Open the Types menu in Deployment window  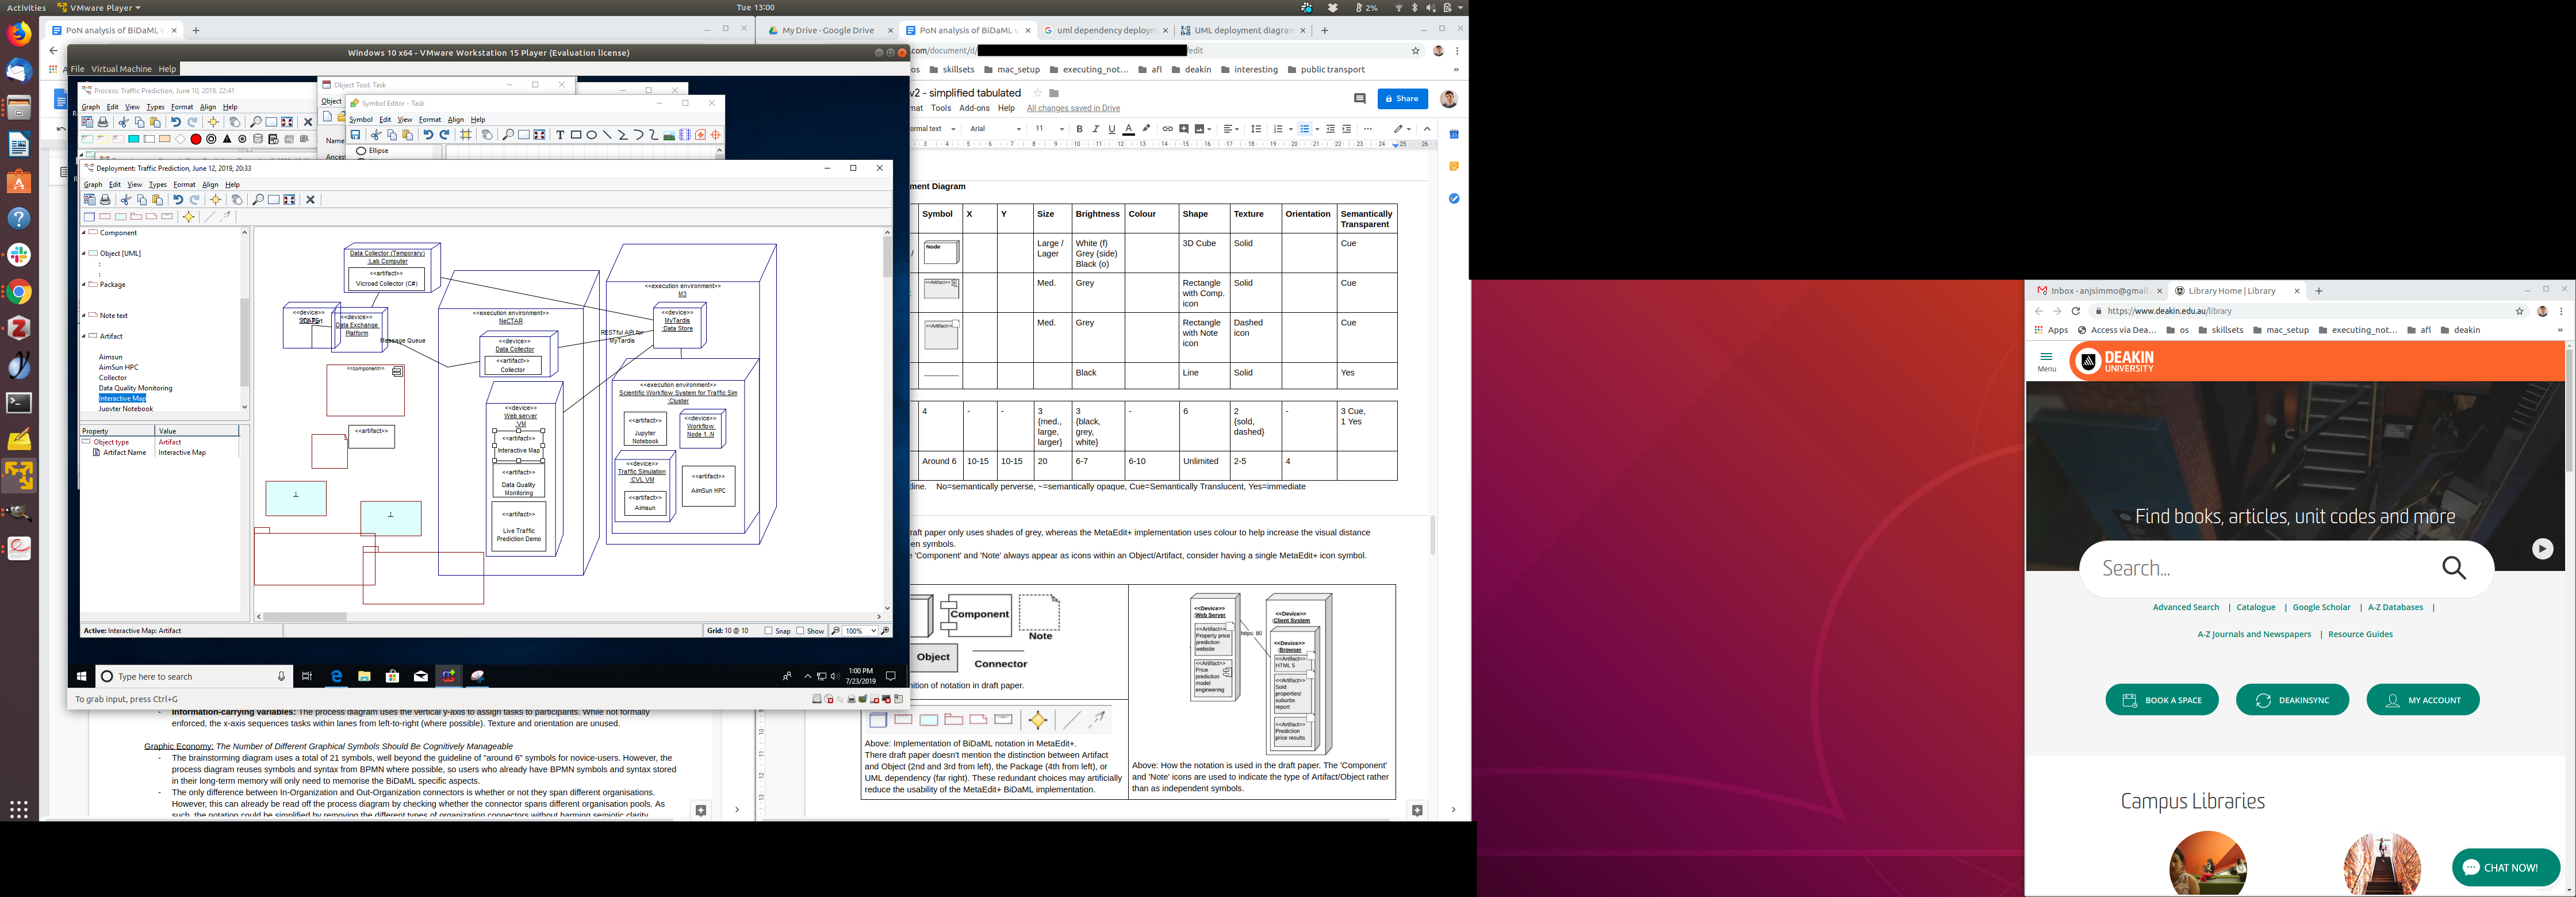pyautogui.click(x=157, y=185)
